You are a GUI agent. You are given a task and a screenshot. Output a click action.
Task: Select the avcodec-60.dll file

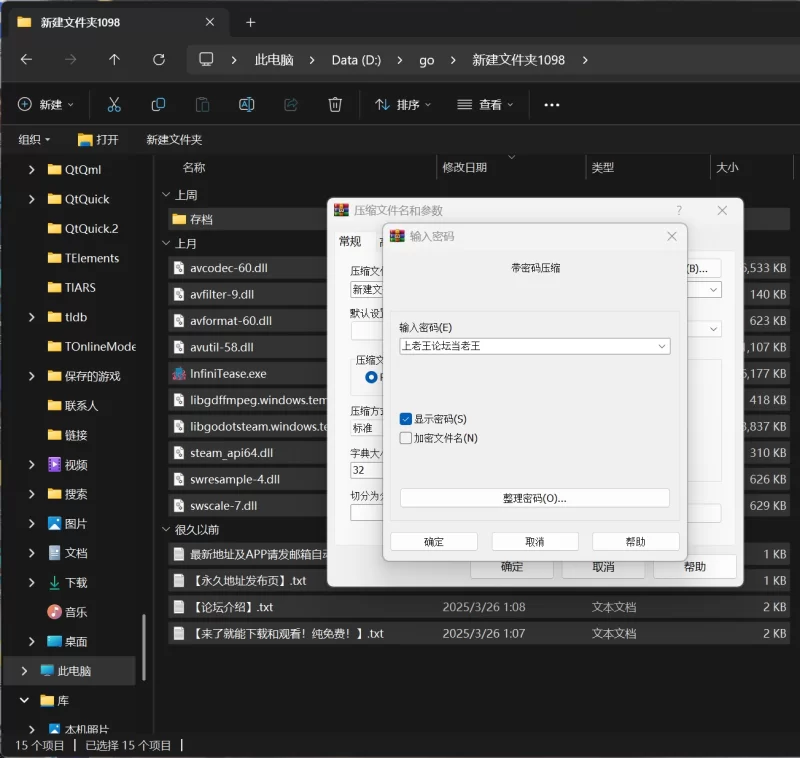coord(247,268)
